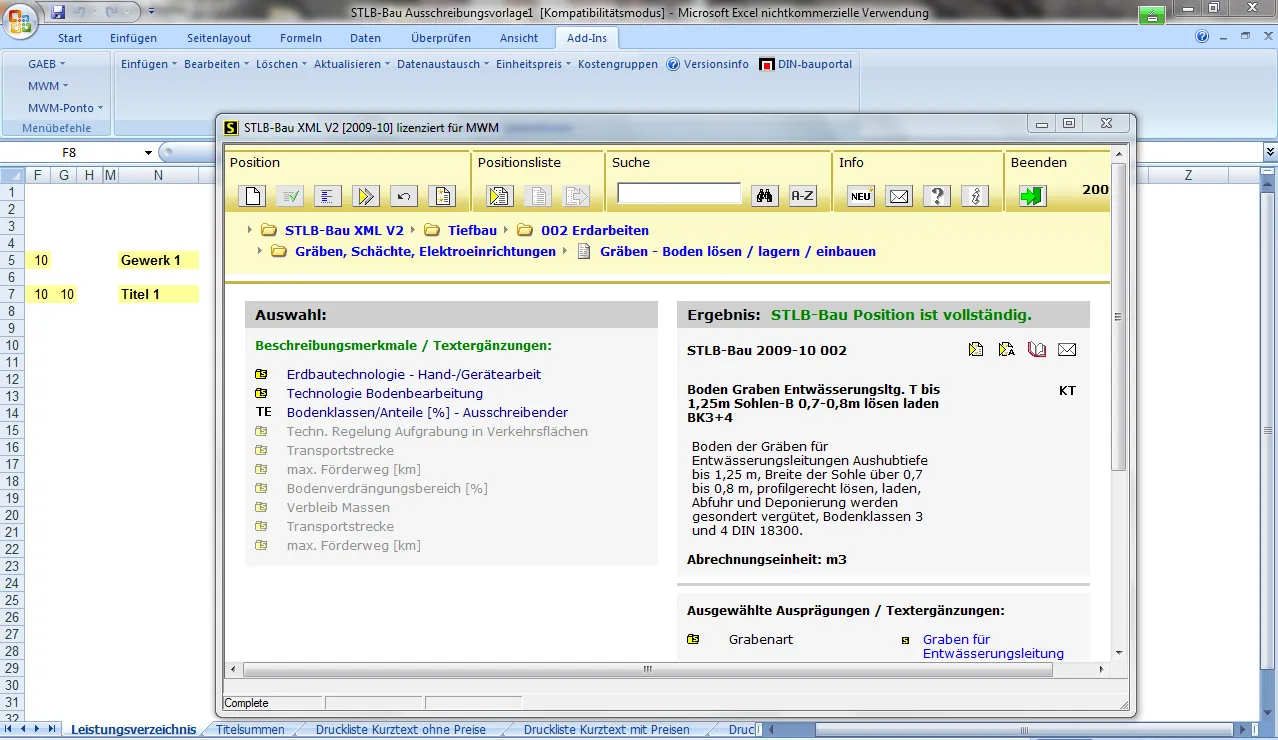
Task: Open the MWM-Ponto dropdown menu
Action: point(65,108)
